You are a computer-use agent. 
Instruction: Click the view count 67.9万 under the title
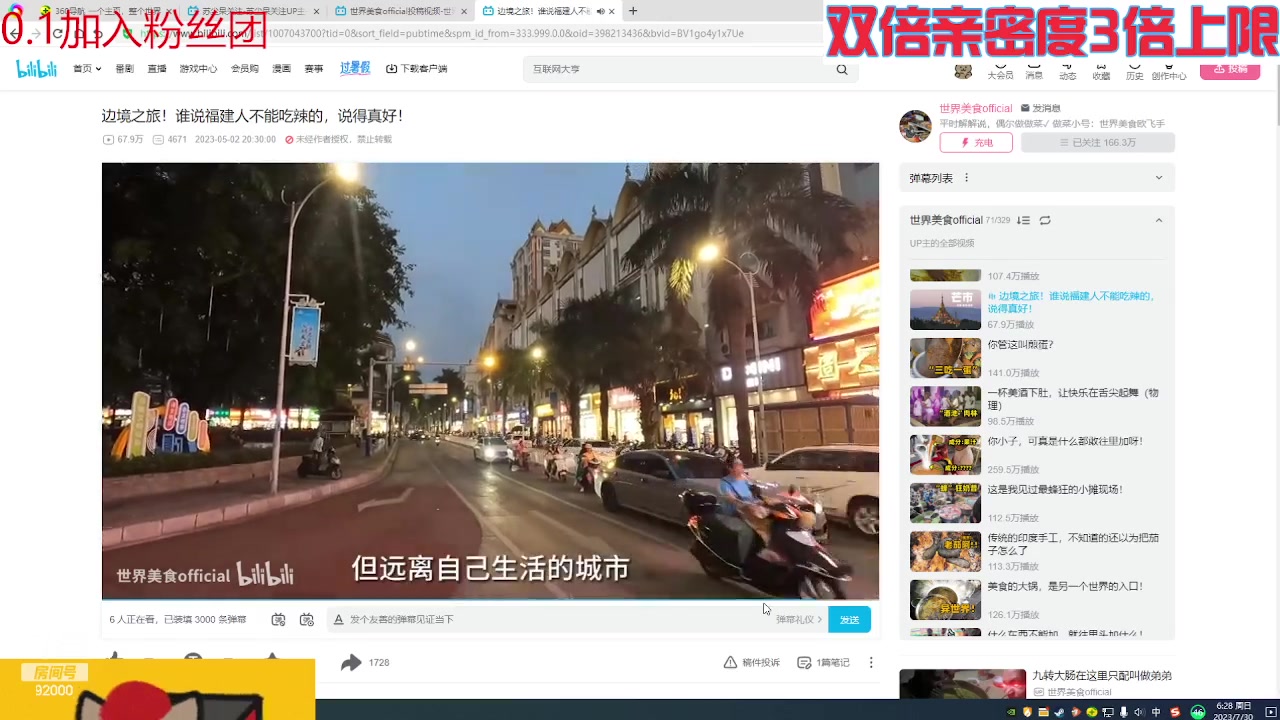[123, 140]
